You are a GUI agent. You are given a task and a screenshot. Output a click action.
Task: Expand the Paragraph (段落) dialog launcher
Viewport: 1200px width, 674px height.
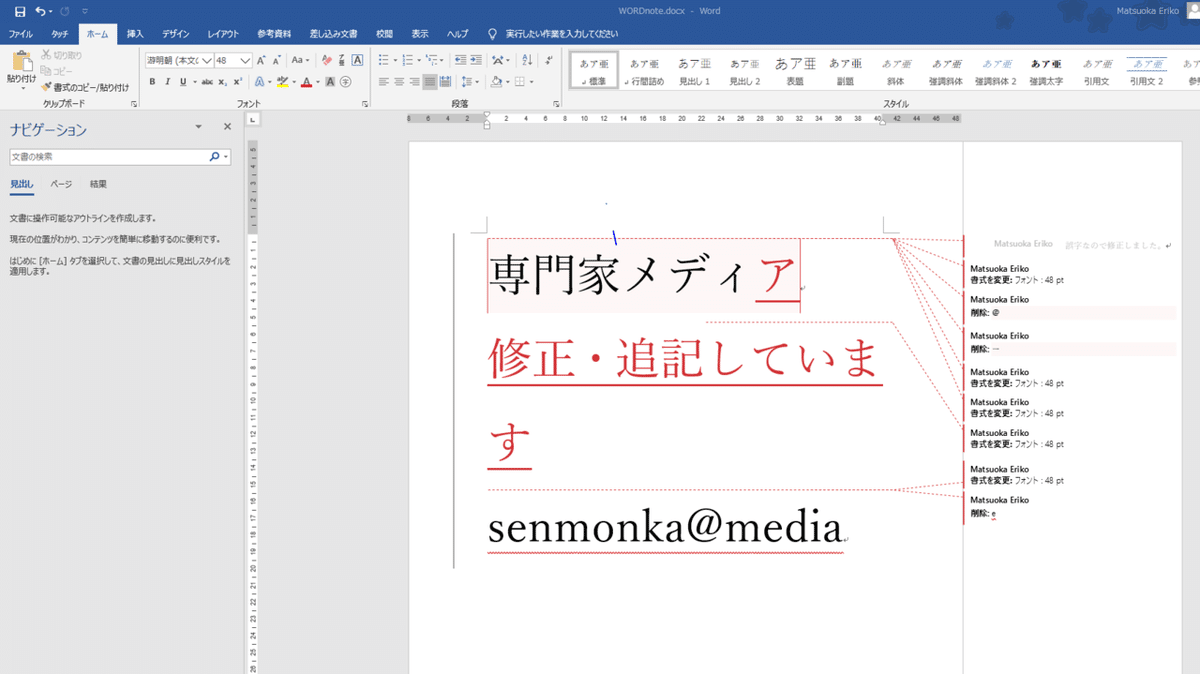555,104
